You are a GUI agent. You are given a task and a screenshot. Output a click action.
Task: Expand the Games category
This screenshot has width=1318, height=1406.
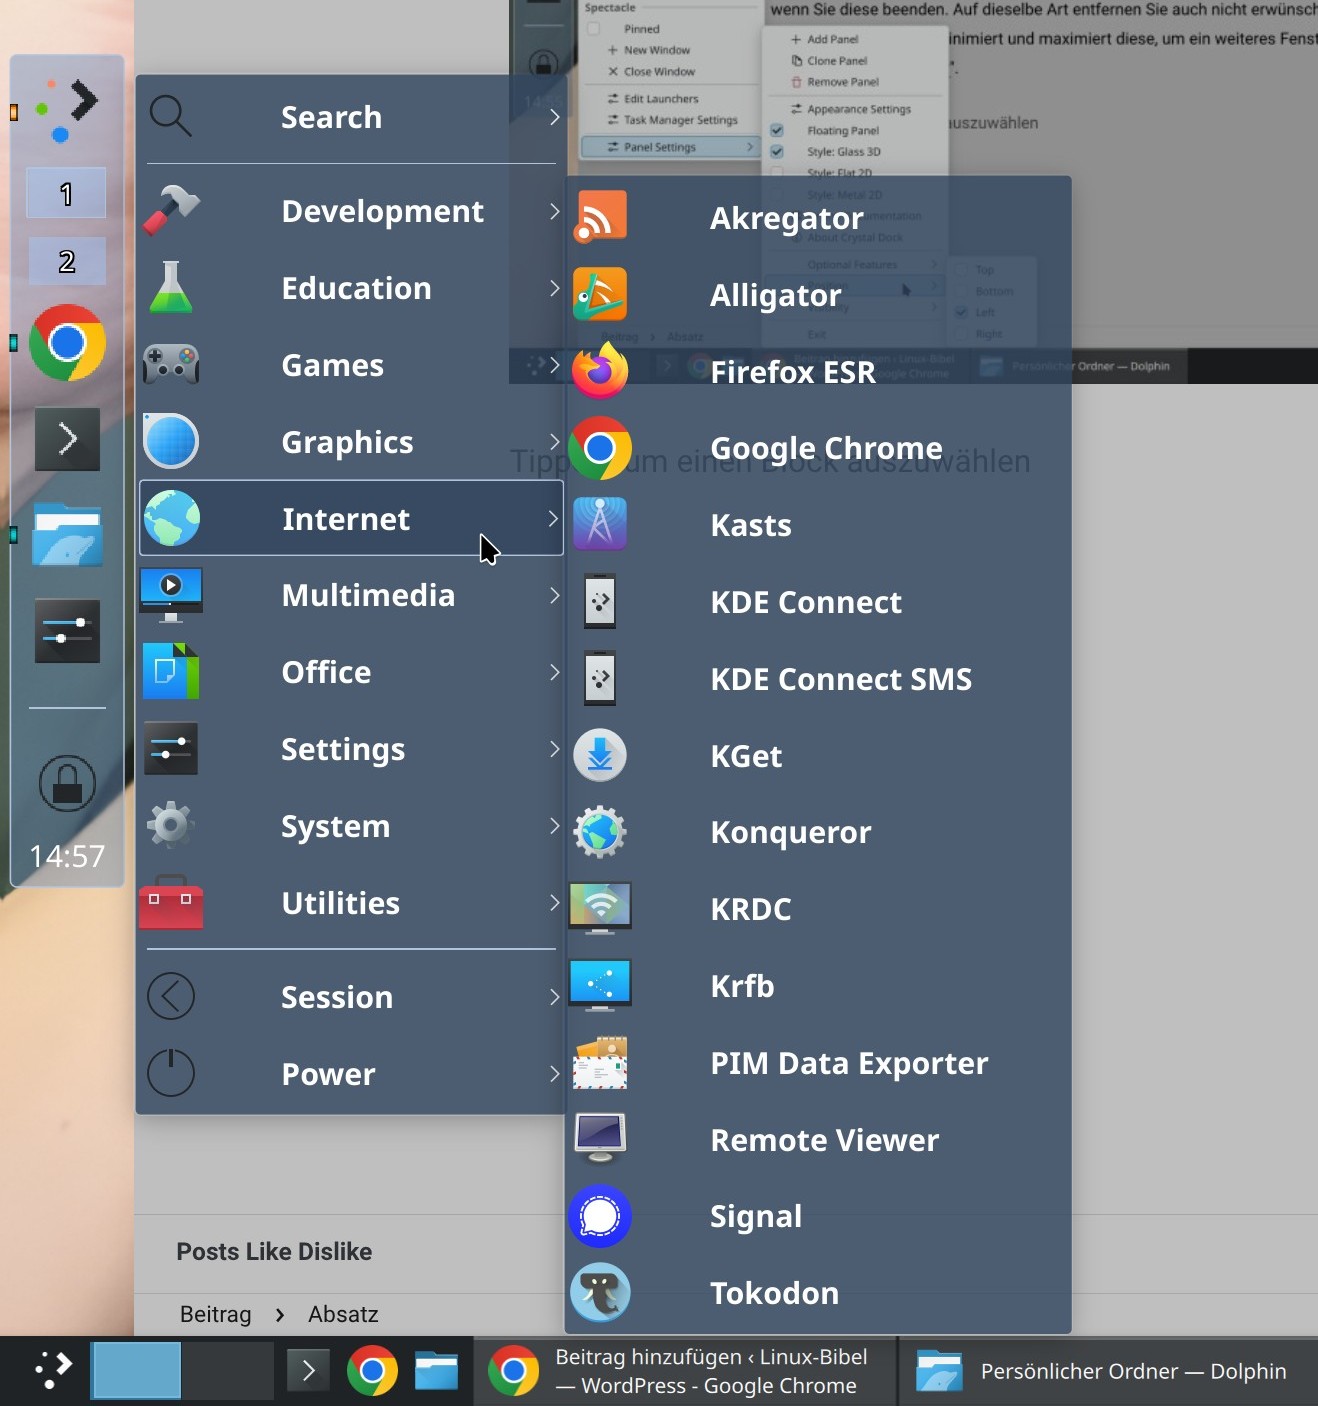point(351,365)
